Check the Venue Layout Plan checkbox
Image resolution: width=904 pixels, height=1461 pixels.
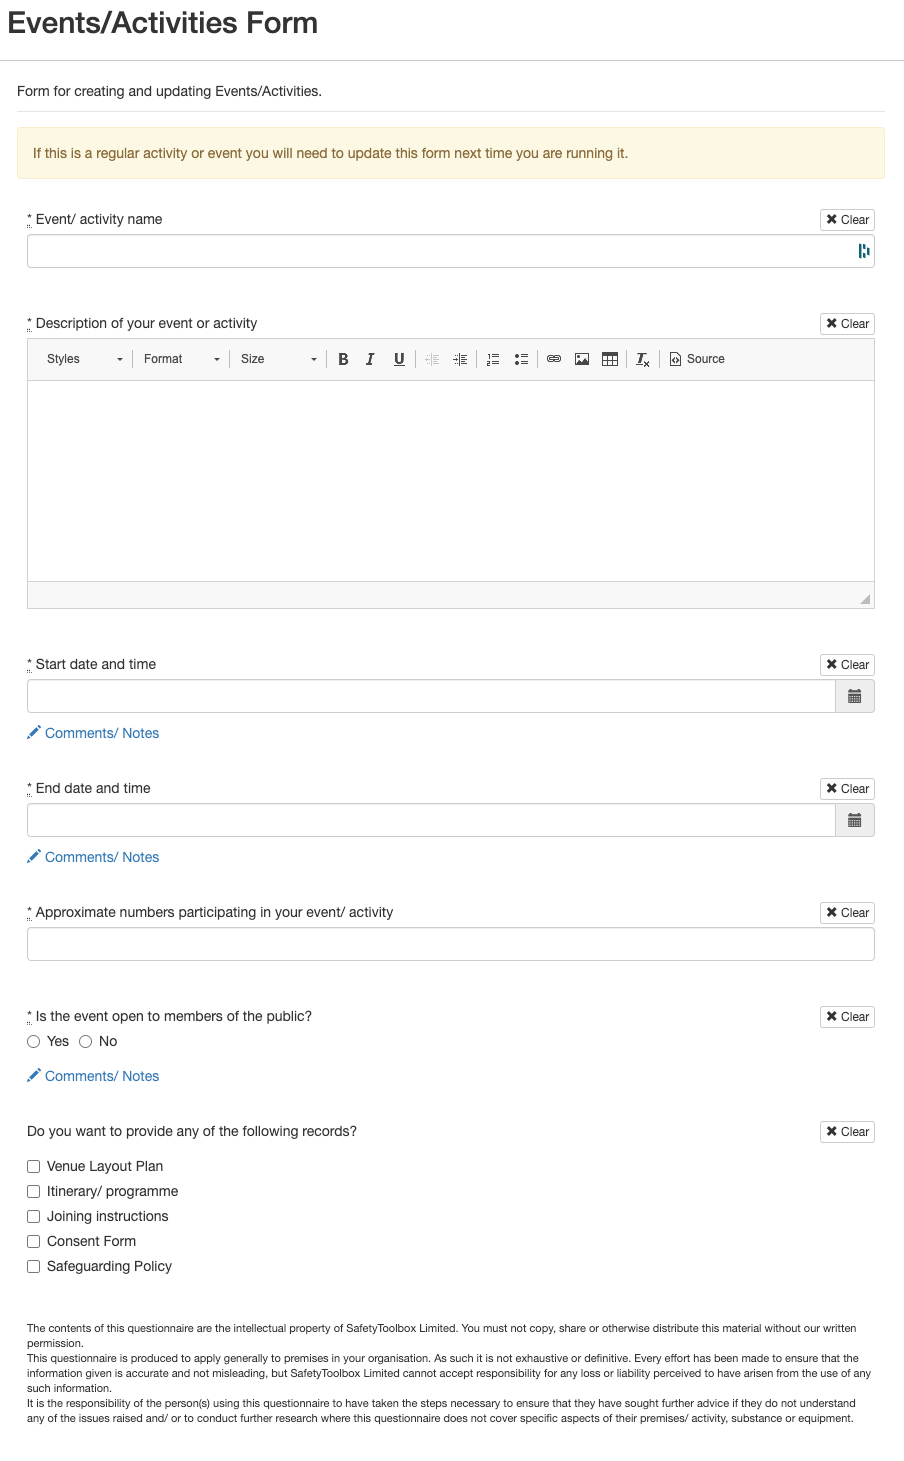[34, 1166]
